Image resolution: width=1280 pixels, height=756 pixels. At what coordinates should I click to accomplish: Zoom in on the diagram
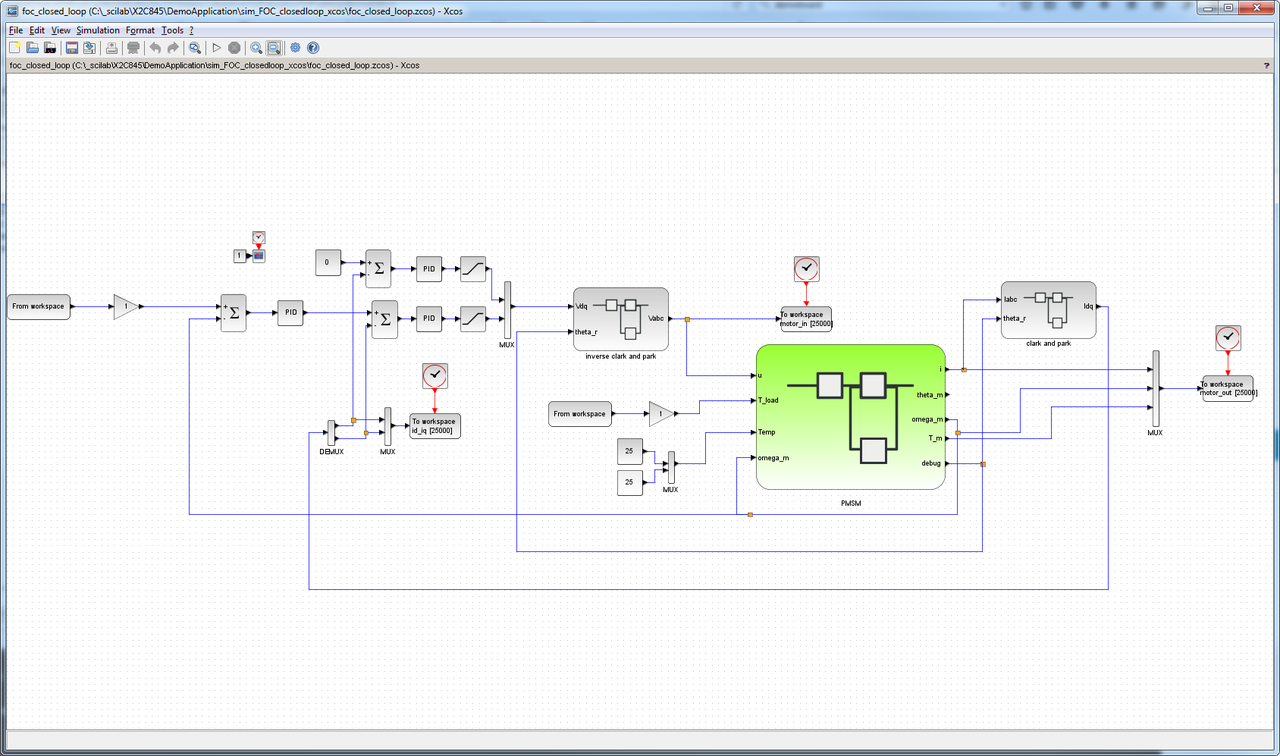click(x=255, y=47)
